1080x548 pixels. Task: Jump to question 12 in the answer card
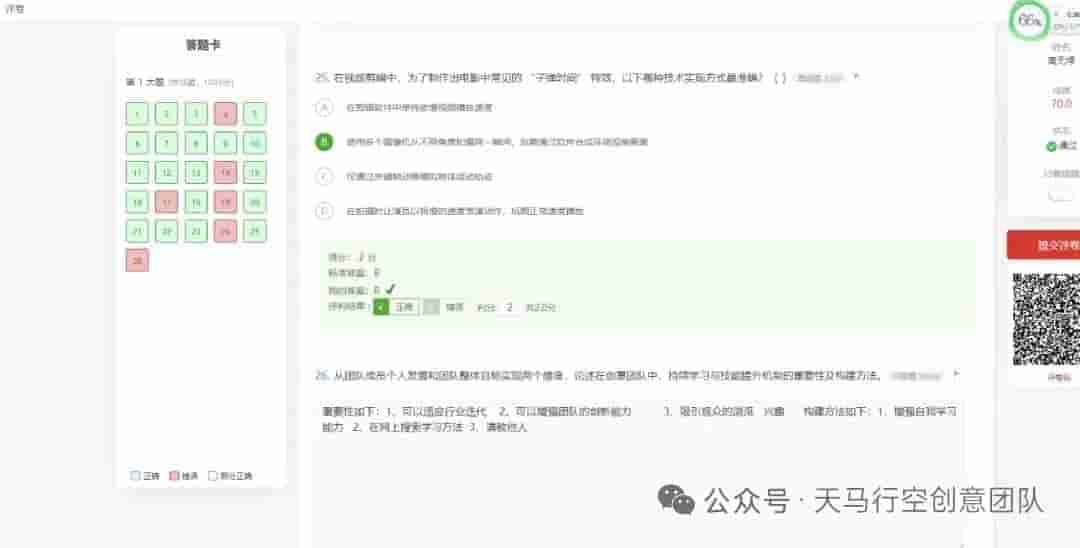point(167,172)
